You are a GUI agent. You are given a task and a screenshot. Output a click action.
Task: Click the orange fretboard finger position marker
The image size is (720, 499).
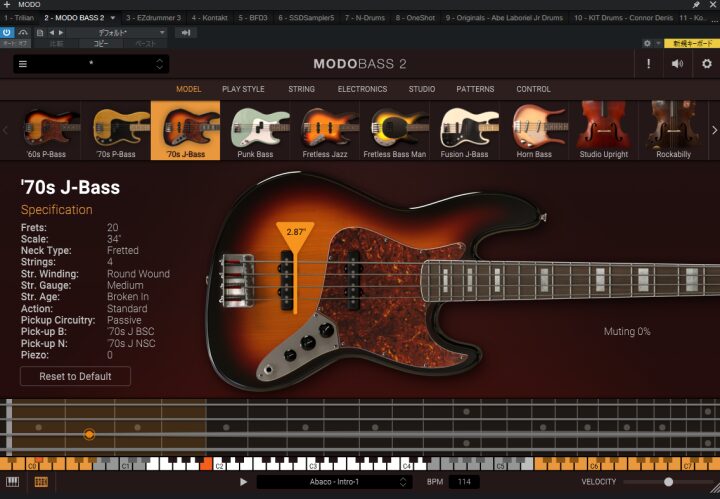(90, 434)
